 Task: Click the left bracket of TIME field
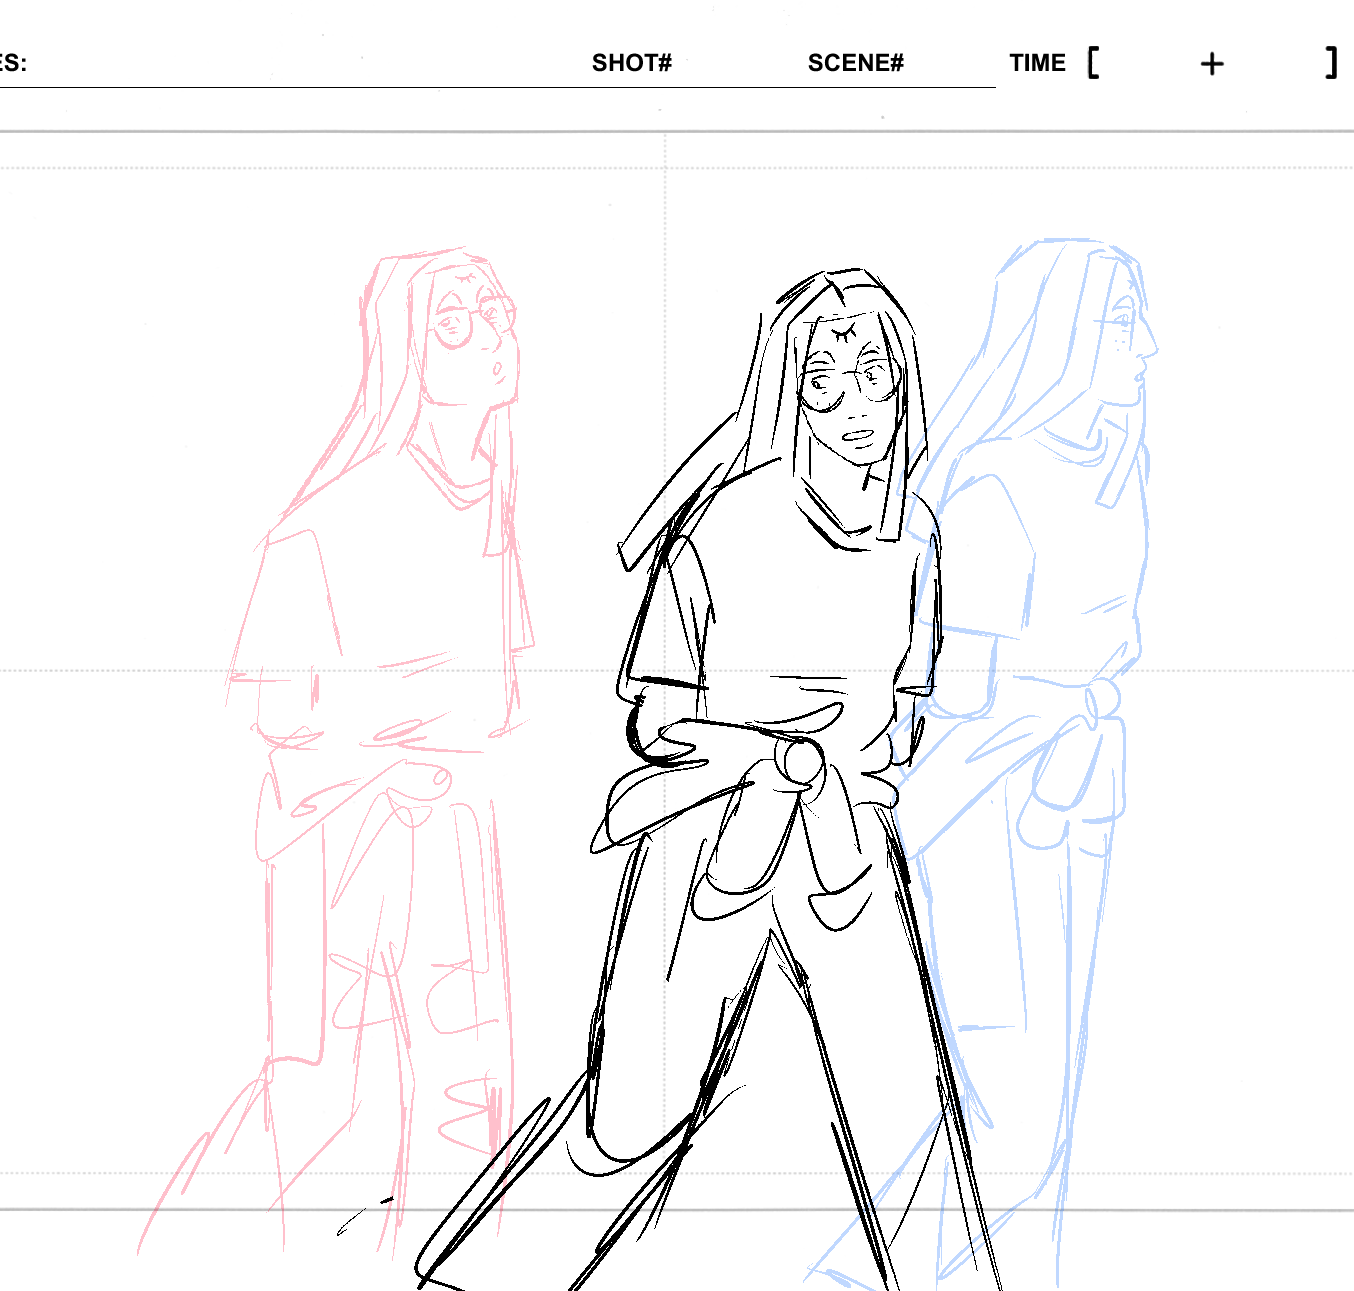pos(1093,63)
